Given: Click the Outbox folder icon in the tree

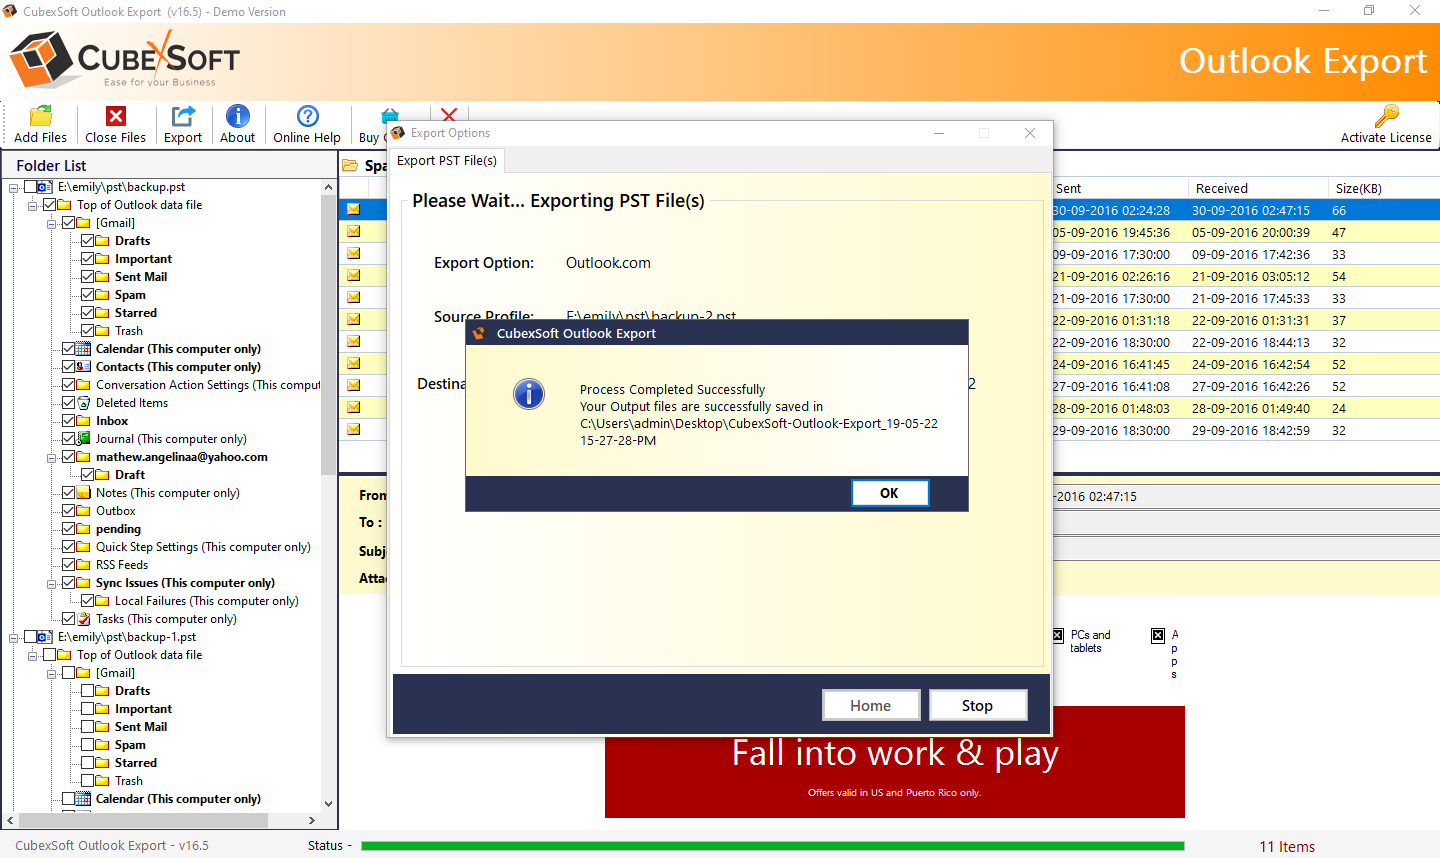Looking at the screenshot, I should pos(84,511).
